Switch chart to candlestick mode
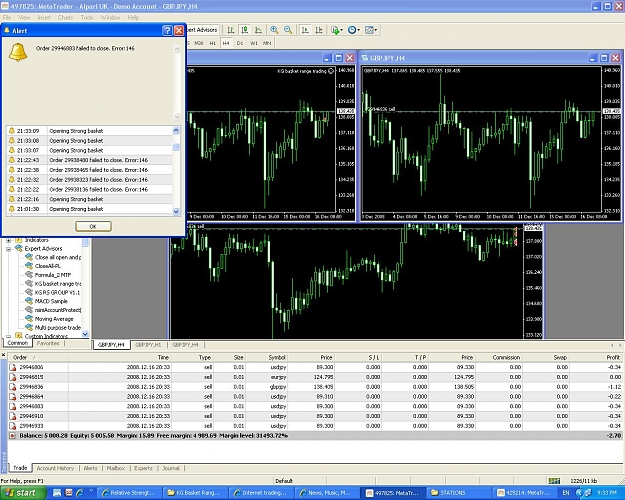 [x=245, y=30]
